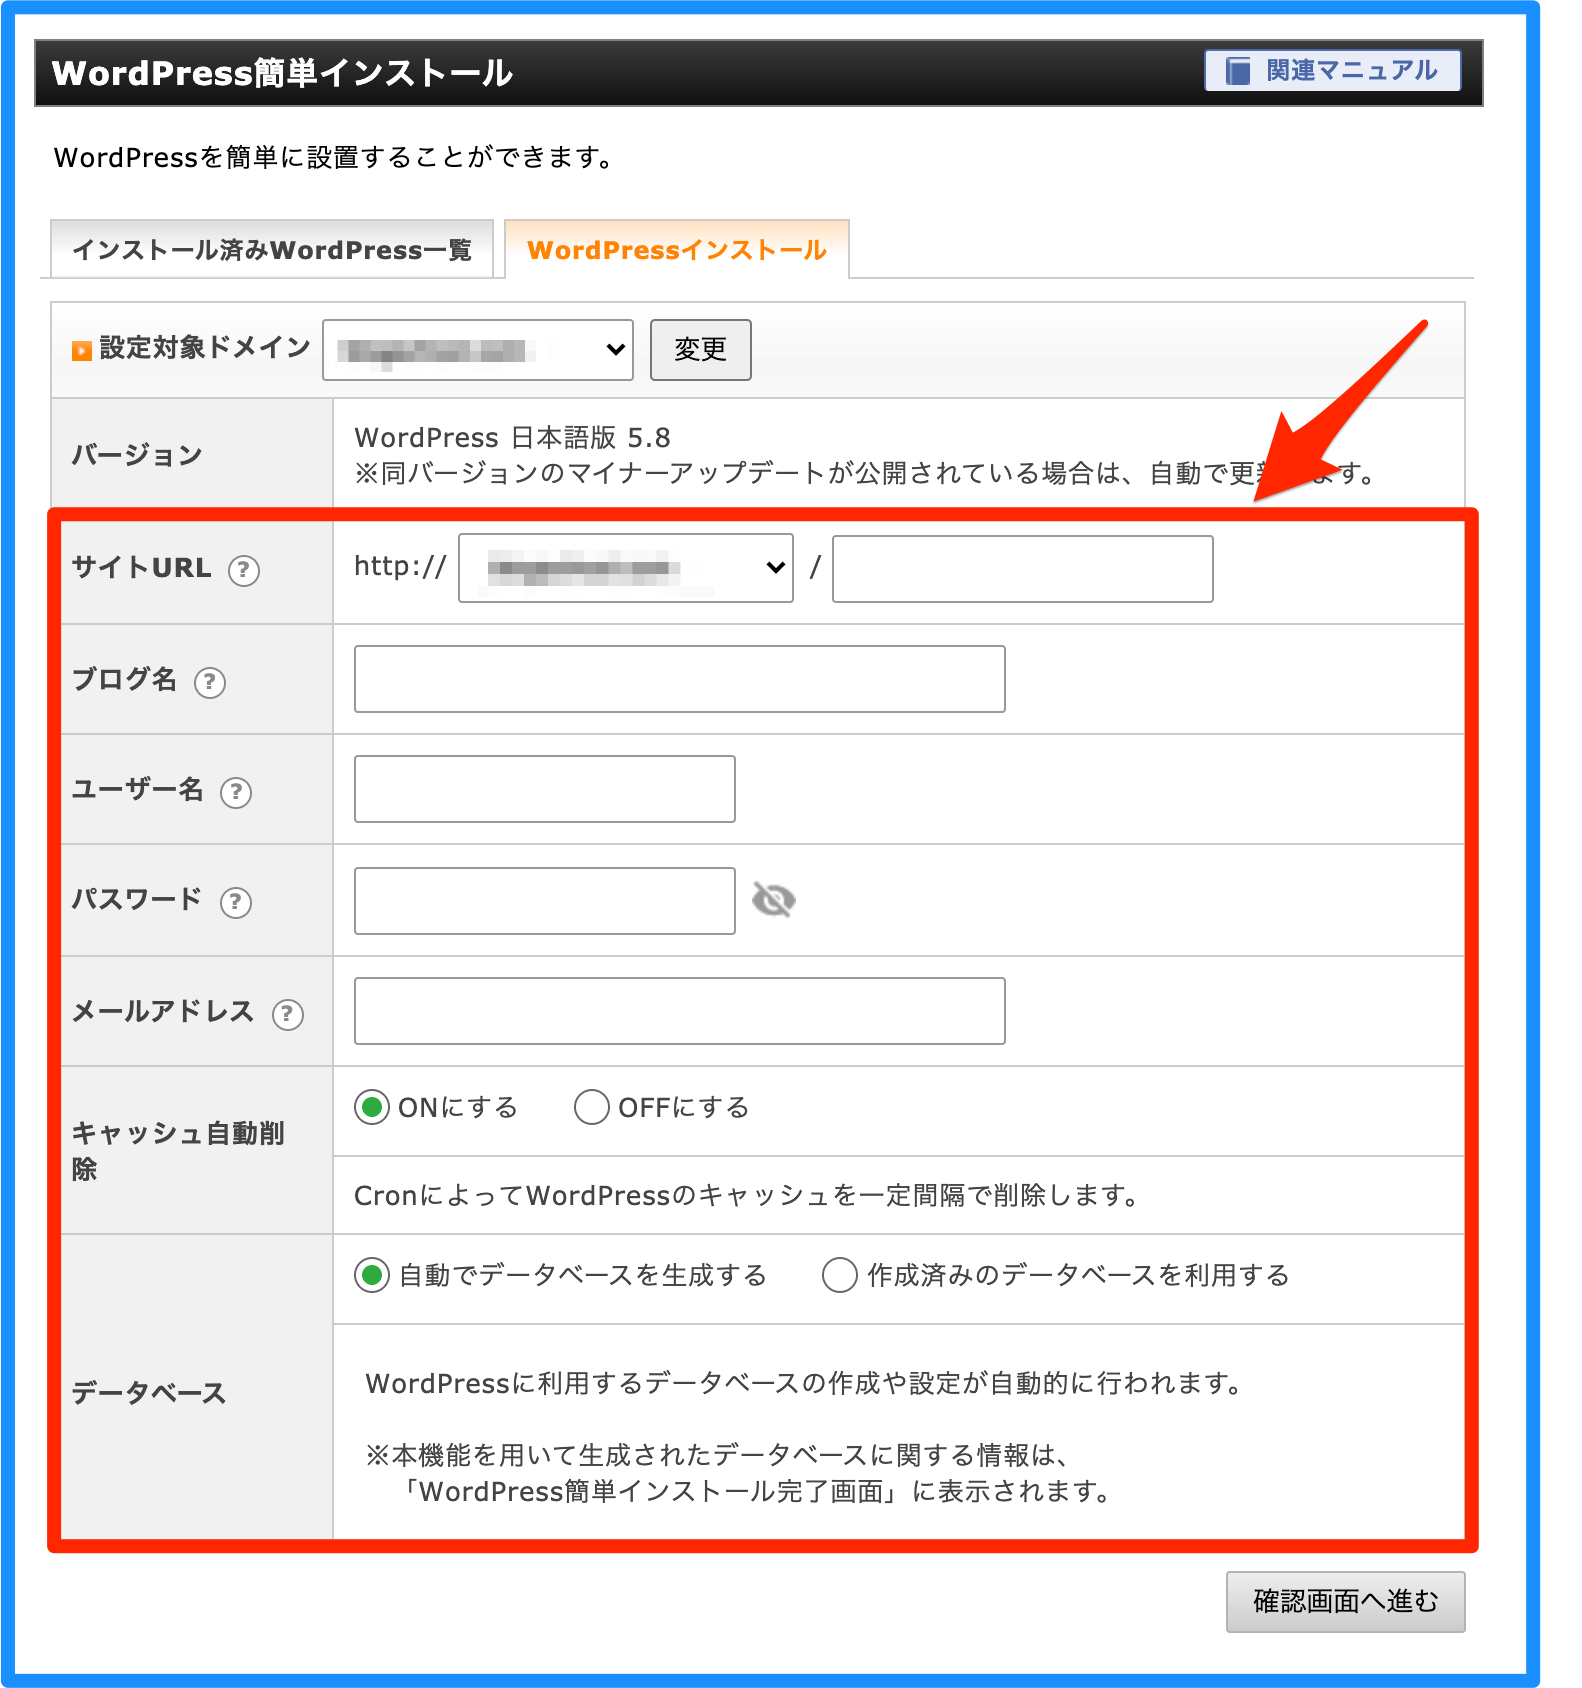Screen dimensions: 1582x1688
Task: Focus the パスワード input field
Action: coord(545,901)
